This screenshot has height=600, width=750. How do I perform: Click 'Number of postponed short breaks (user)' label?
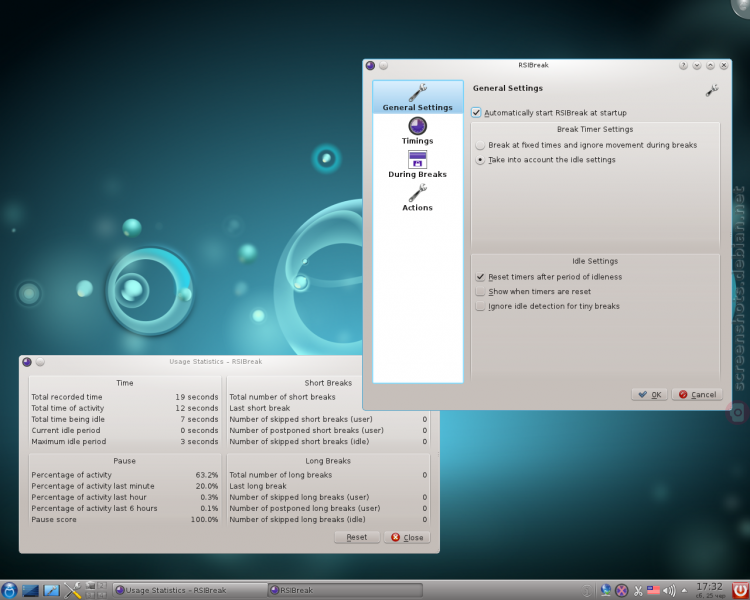pyautogui.click(x=307, y=430)
